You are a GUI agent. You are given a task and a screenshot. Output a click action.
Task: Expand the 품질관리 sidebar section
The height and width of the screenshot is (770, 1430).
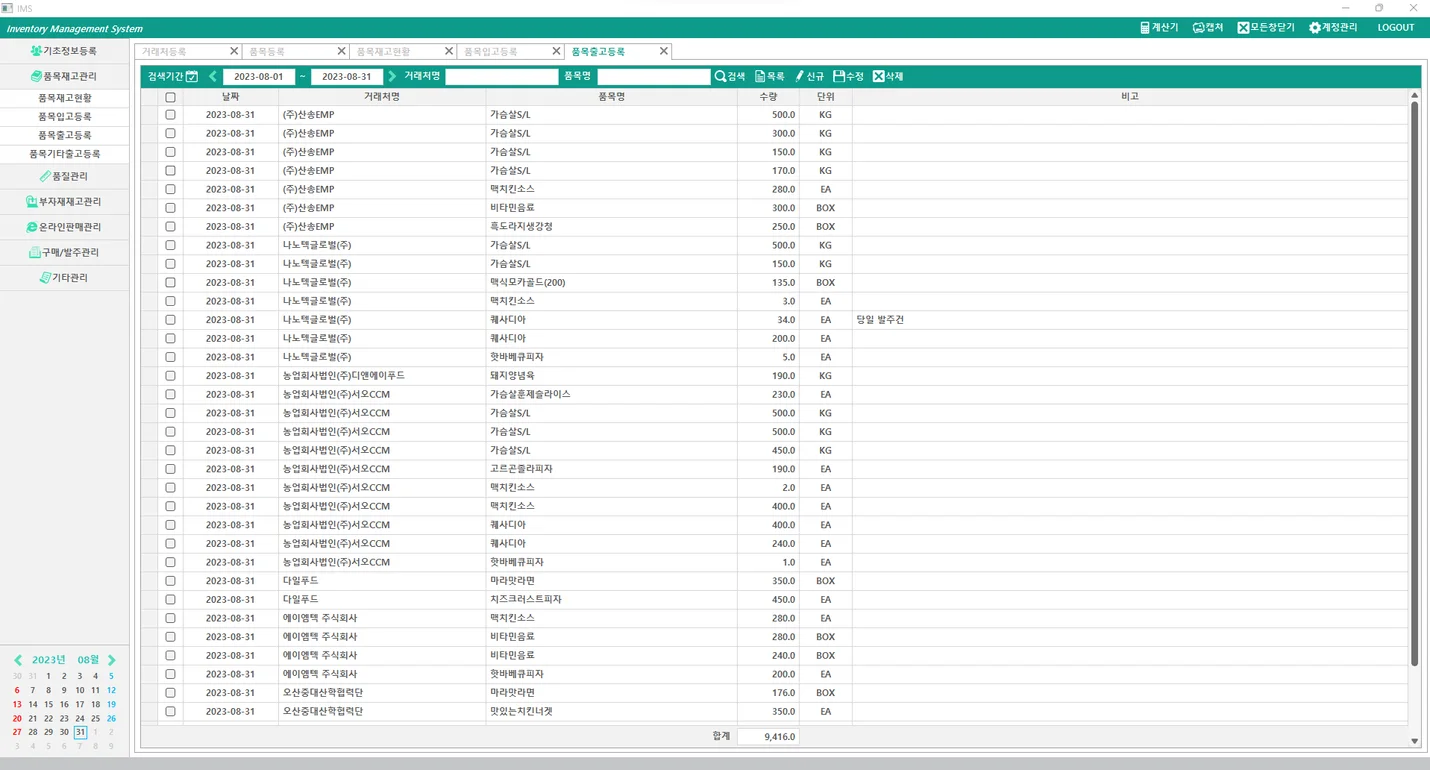click(64, 176)
